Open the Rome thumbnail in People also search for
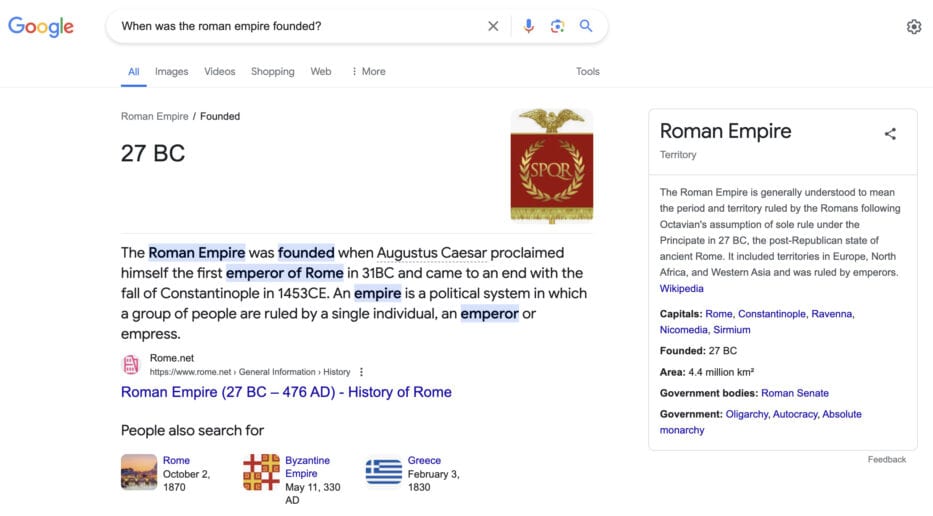The image size is (933, 516). pos(139,472)
